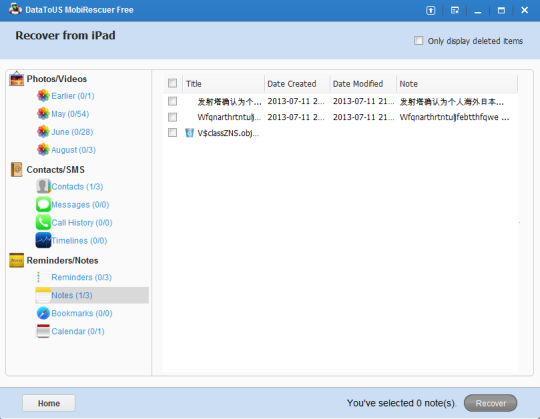Screen dimensions: 540x419
Task: Click the V$classZNS.obj... note title
Action: (228, 133)
